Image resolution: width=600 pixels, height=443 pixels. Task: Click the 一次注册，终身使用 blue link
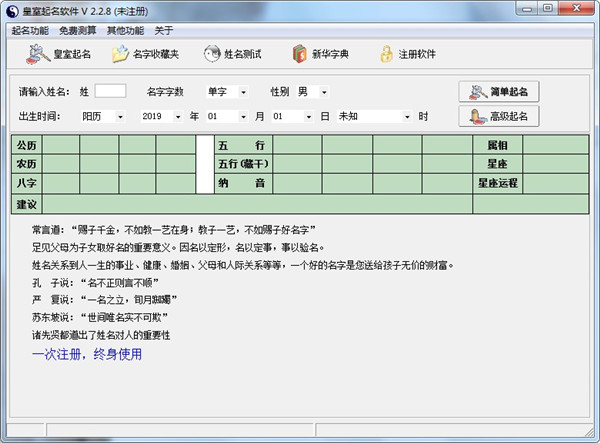[x=87, y=354]
